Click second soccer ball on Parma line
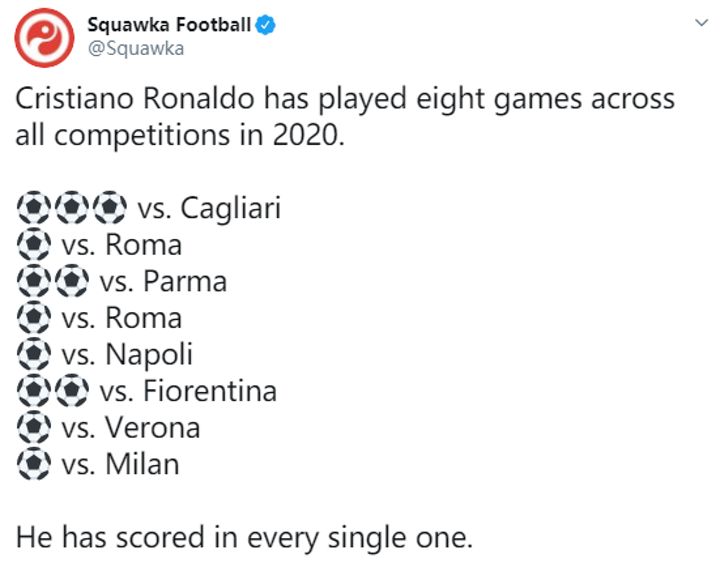 tap(71, 282)
